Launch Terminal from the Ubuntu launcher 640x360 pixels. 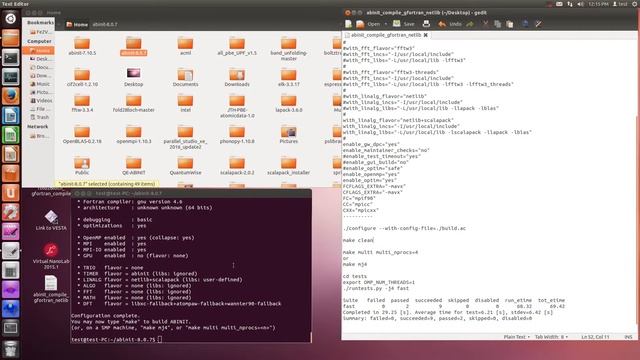(11, 58)
